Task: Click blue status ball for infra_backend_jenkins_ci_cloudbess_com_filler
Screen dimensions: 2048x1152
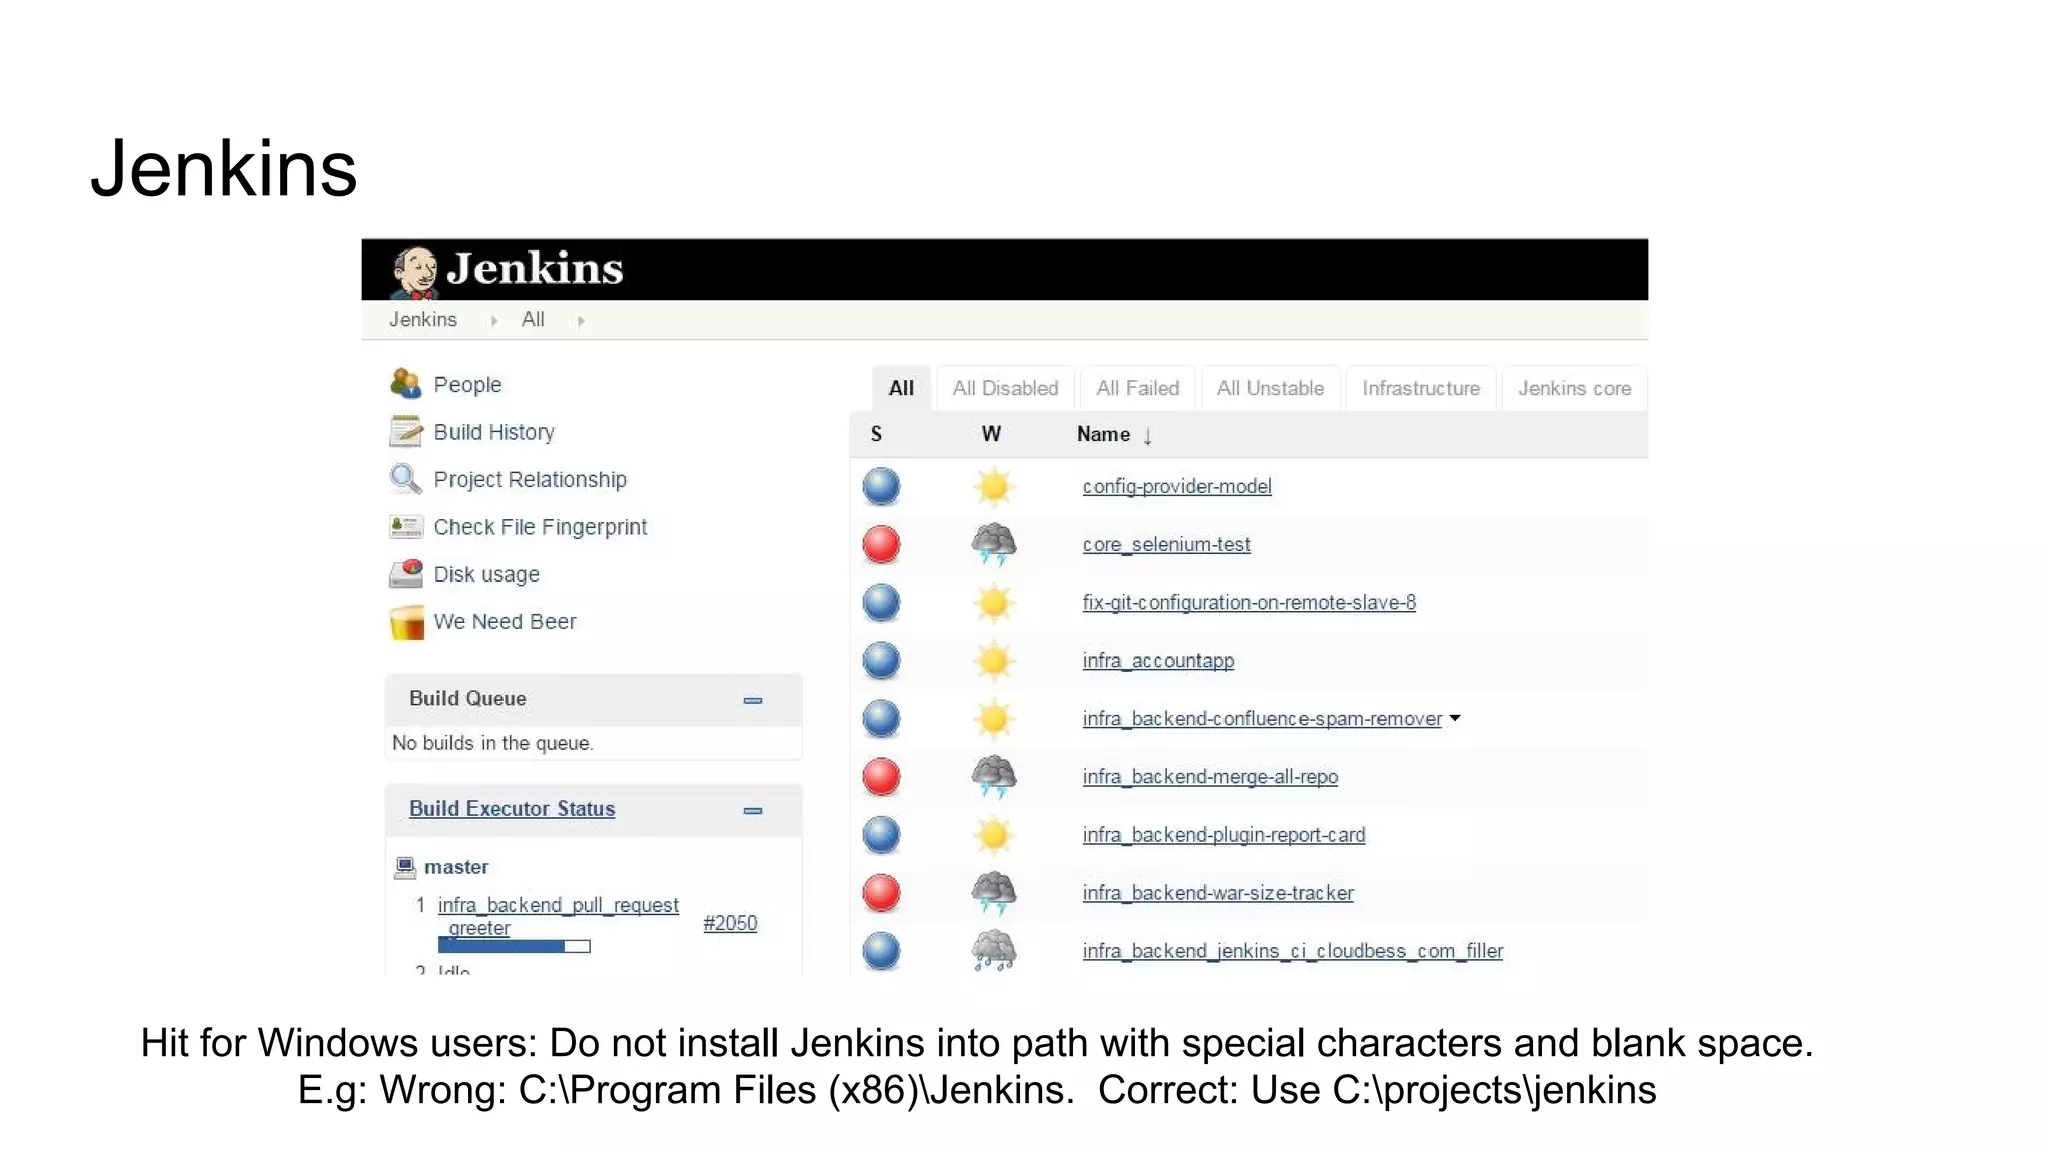Action: pos(881,951)
